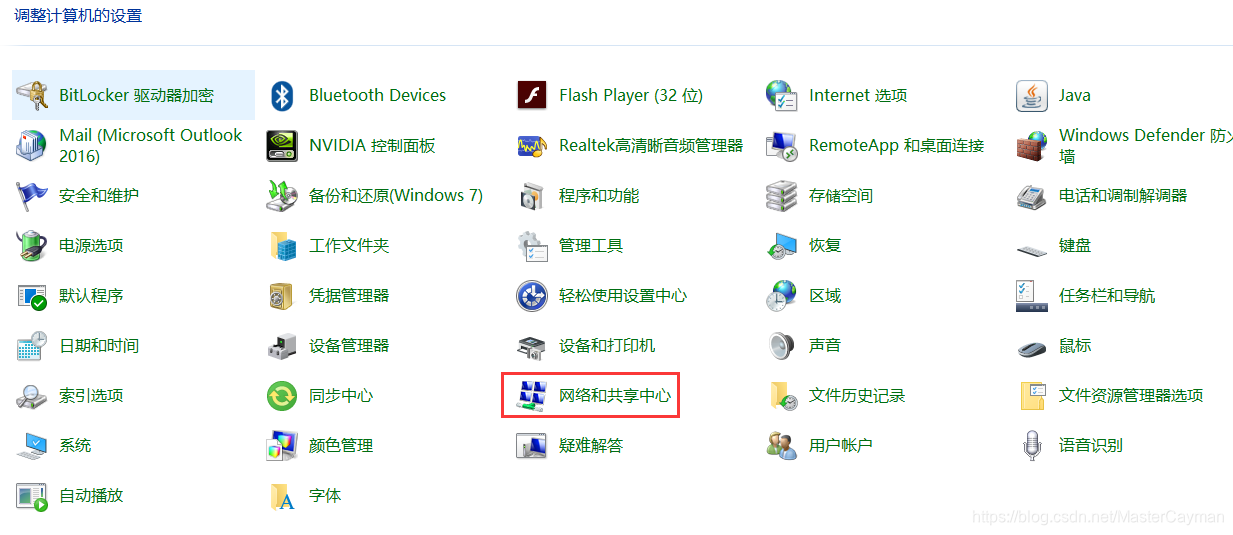This screenshot has height=535, width=1233.
Task: Open the 自动播放 icon
Action: point(32,496)
